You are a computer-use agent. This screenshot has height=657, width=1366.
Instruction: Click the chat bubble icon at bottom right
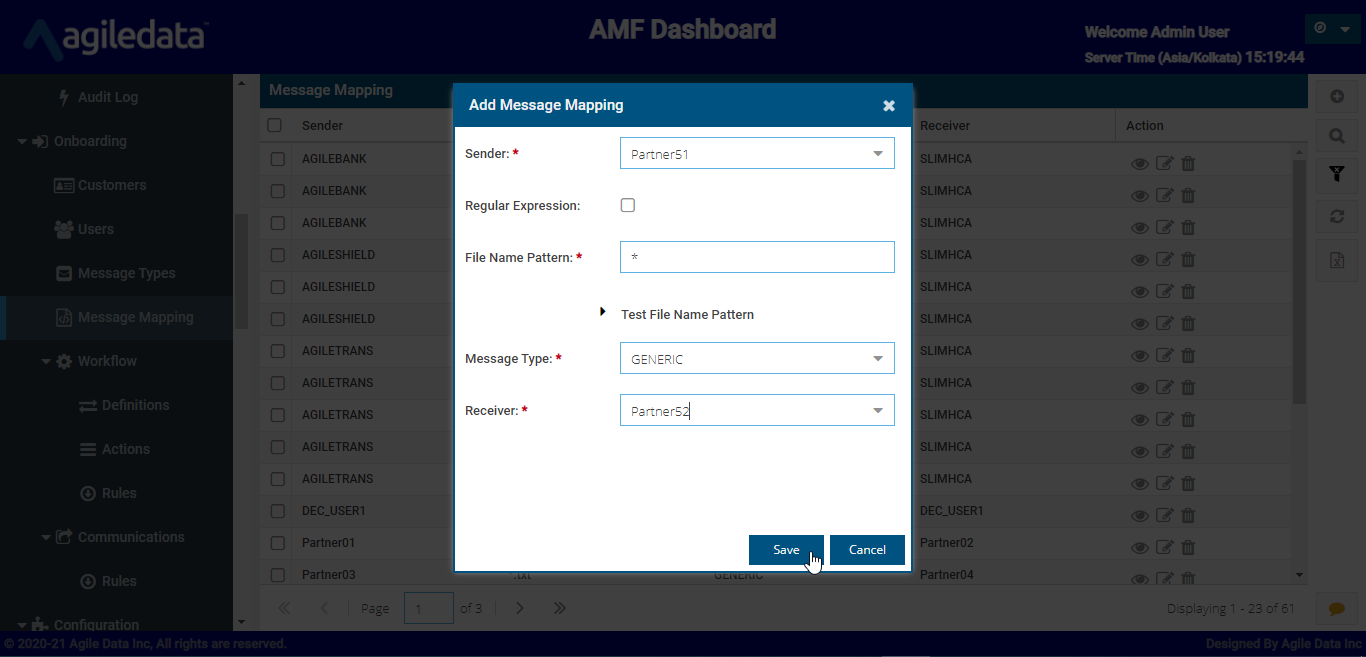pos(1336,608)
